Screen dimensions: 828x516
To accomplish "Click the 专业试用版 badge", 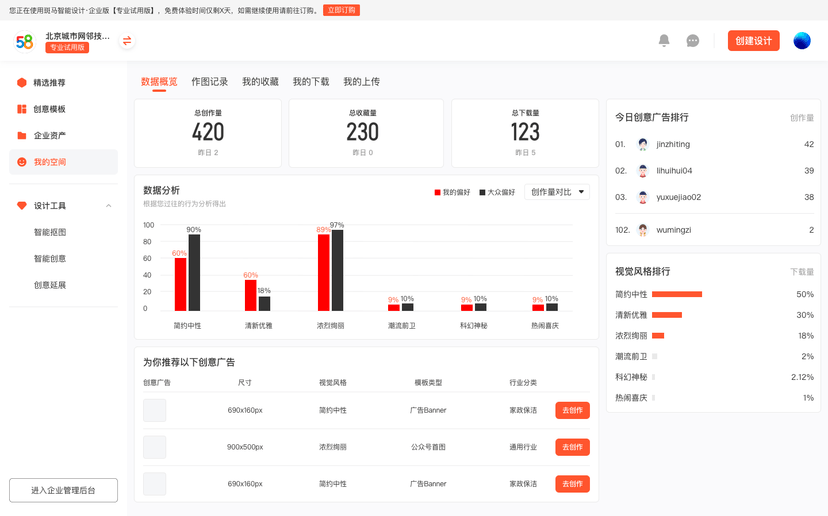I will (67, 48).
